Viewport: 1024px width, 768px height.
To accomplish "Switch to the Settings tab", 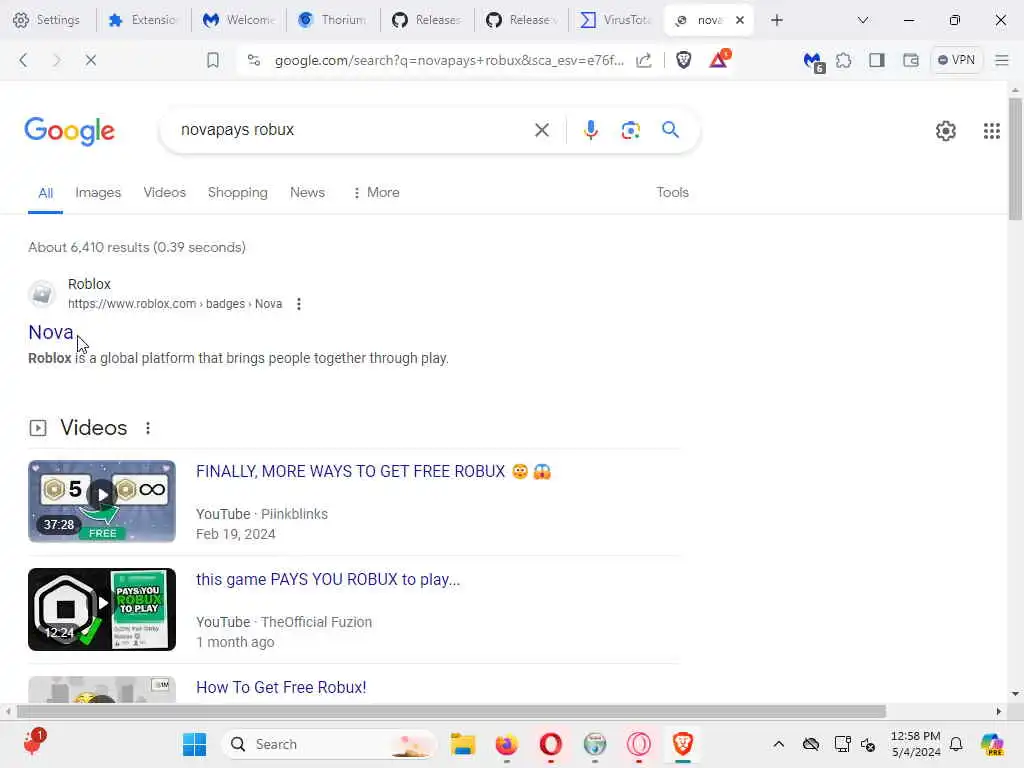I will pos(47,20).
